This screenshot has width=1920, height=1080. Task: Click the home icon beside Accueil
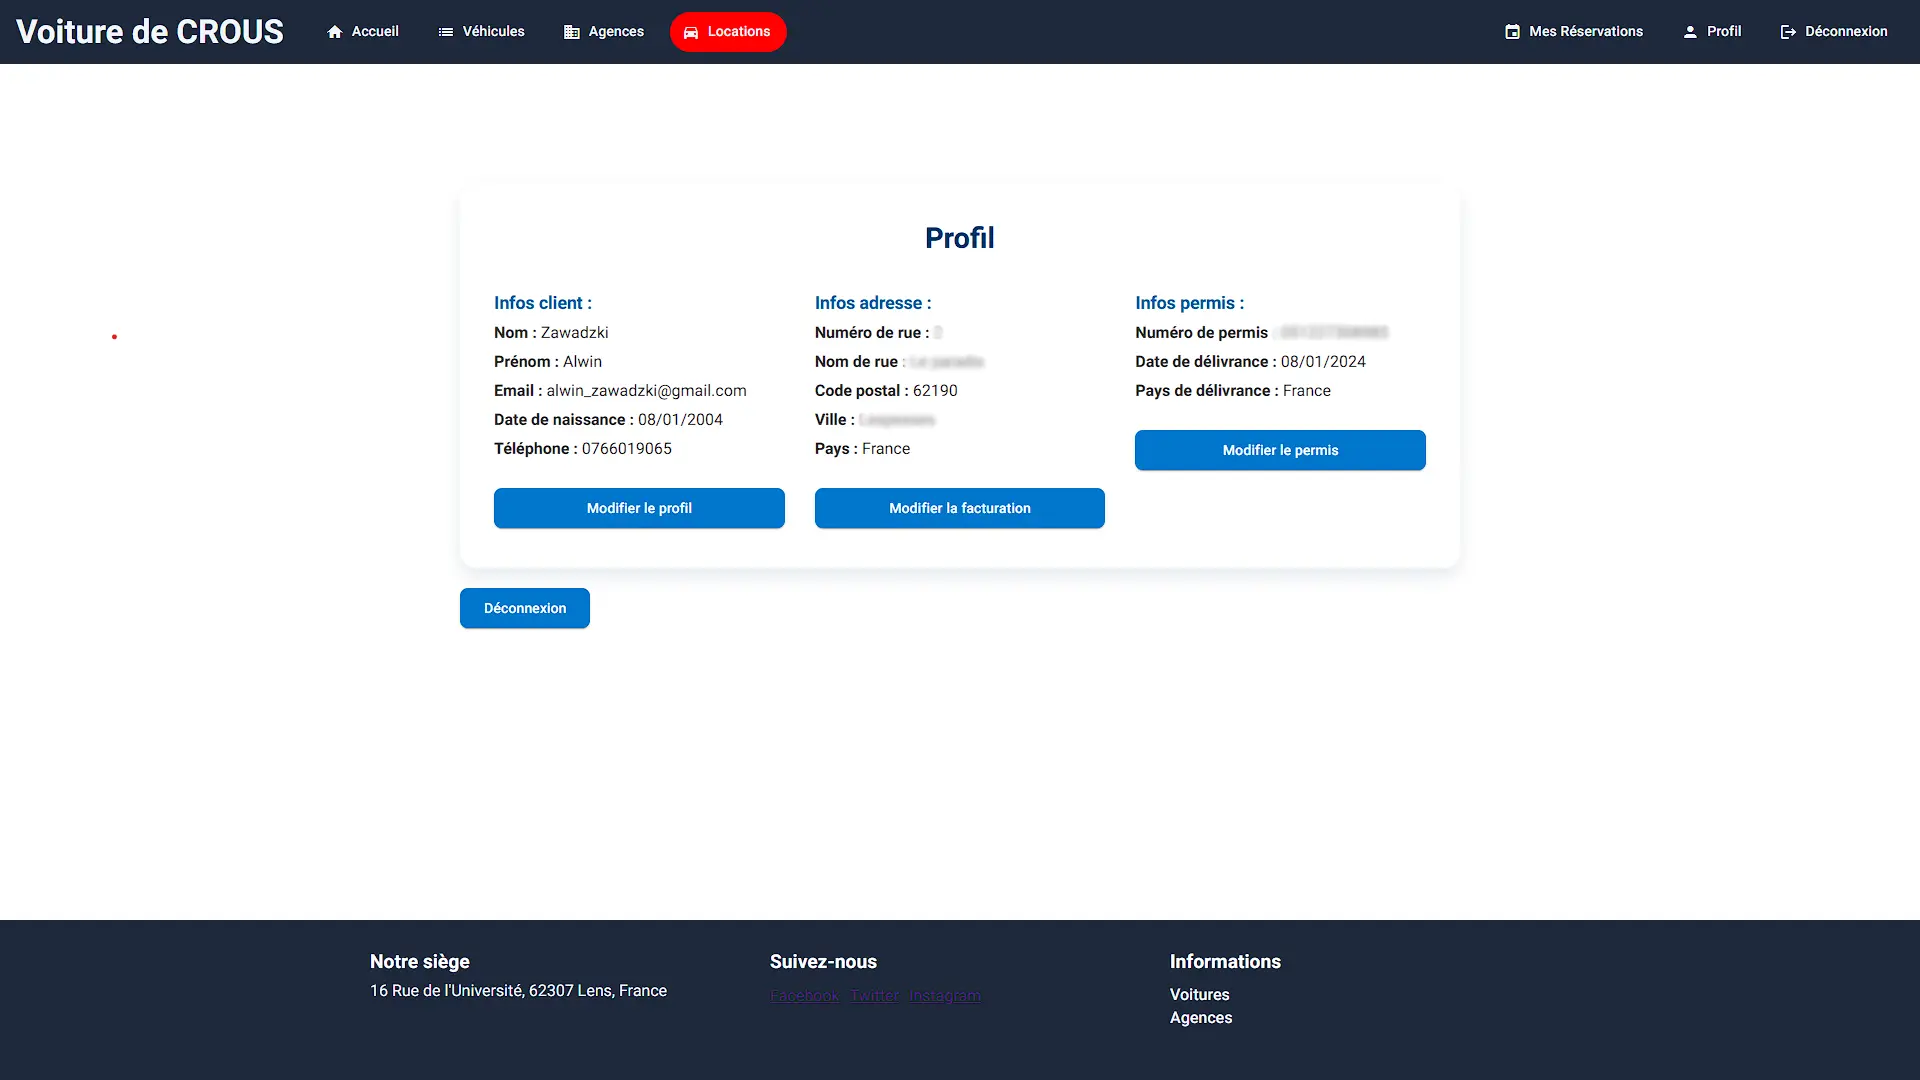pos(335,32)
